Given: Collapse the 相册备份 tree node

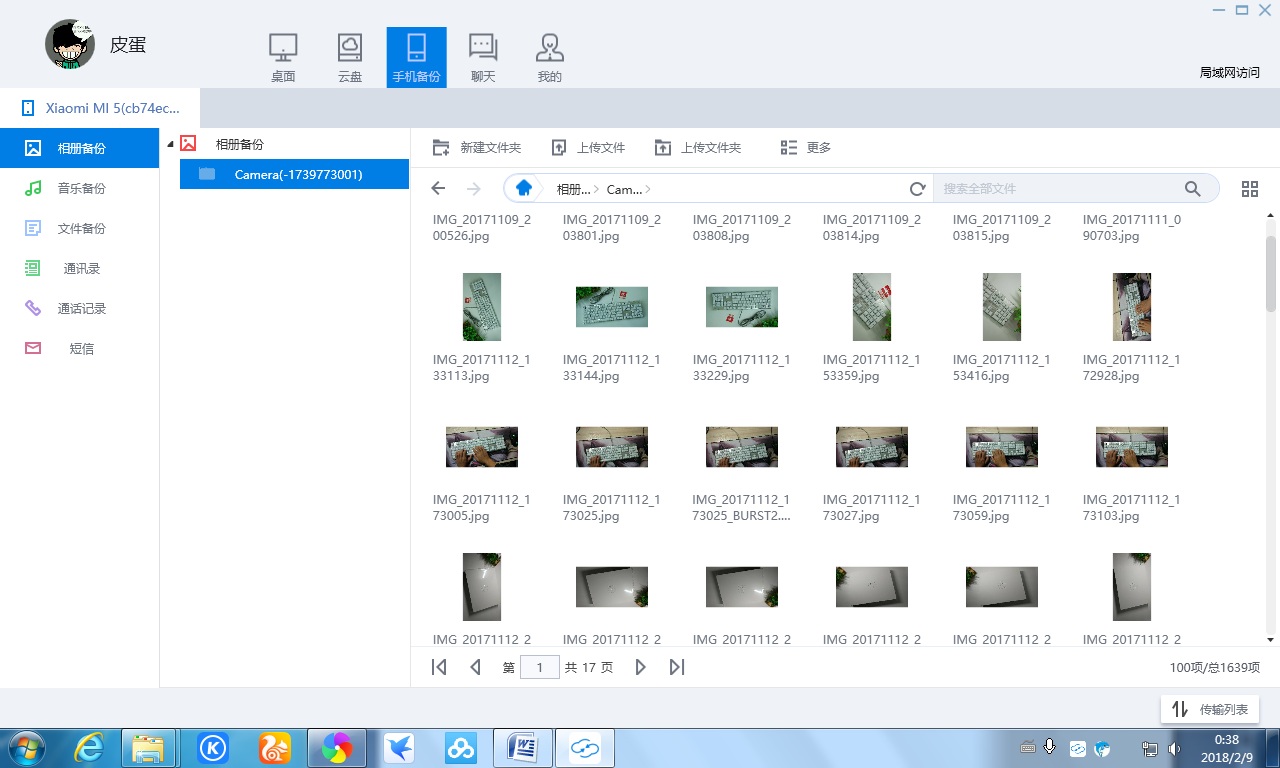Looking at the screenshot, I should click(170, 144).
